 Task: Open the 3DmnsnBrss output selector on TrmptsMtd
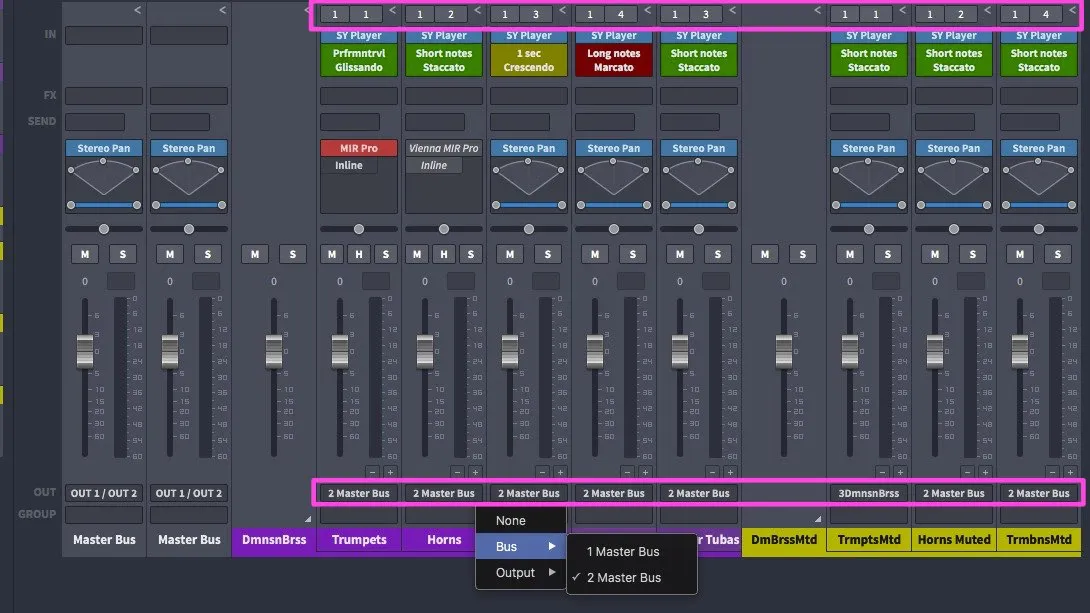[x=869, y=493]
